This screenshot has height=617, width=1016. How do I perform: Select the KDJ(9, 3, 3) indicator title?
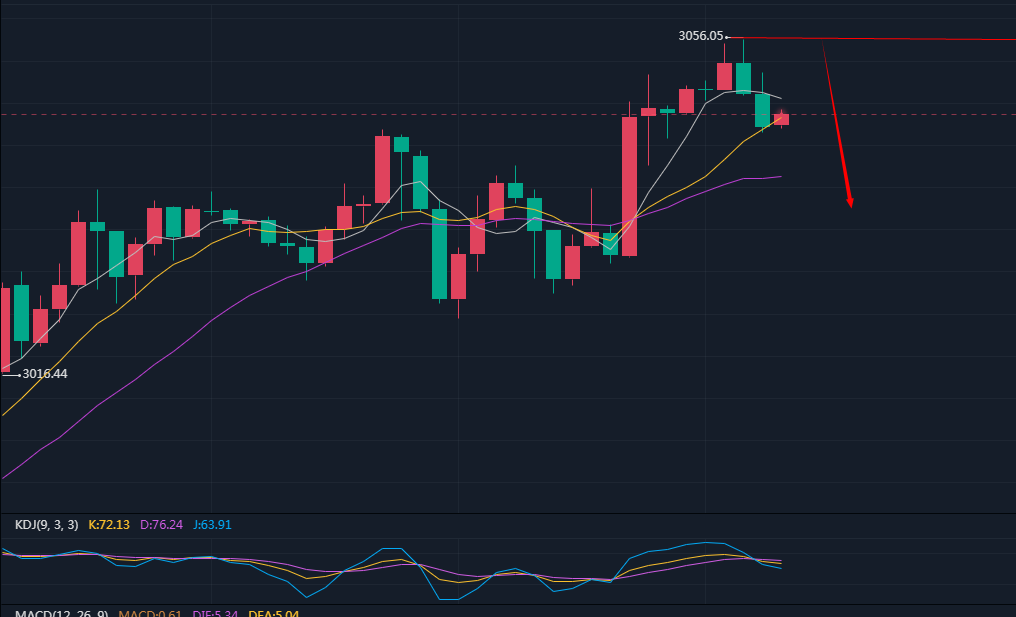tap(47, 524)
